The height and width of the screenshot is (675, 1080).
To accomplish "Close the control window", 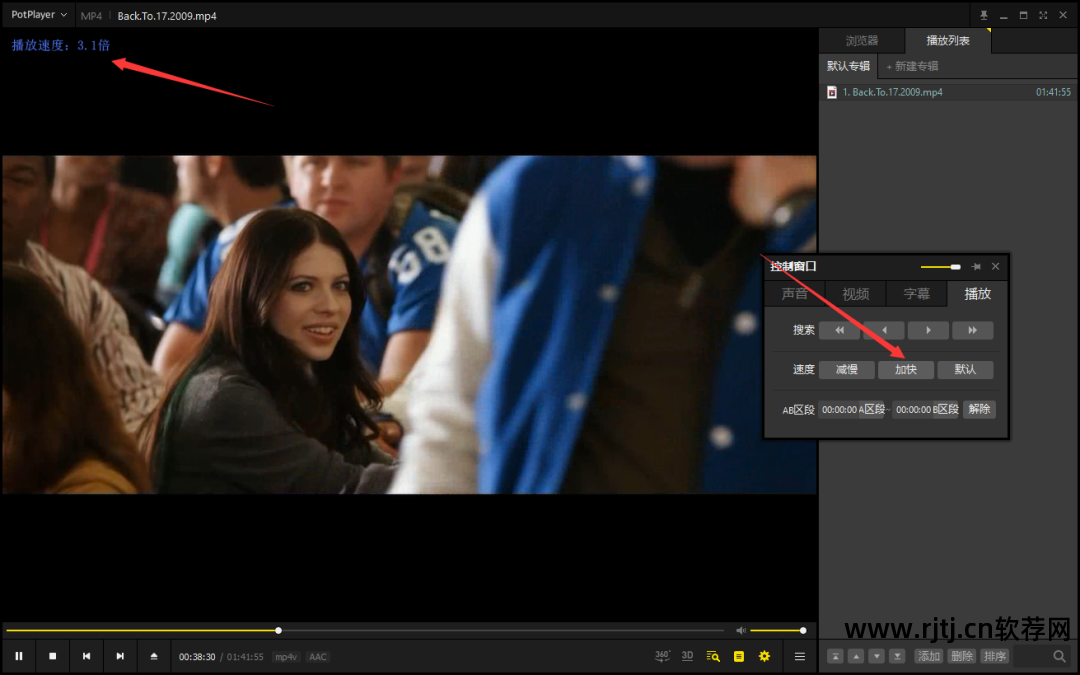I will coord(995,267).
